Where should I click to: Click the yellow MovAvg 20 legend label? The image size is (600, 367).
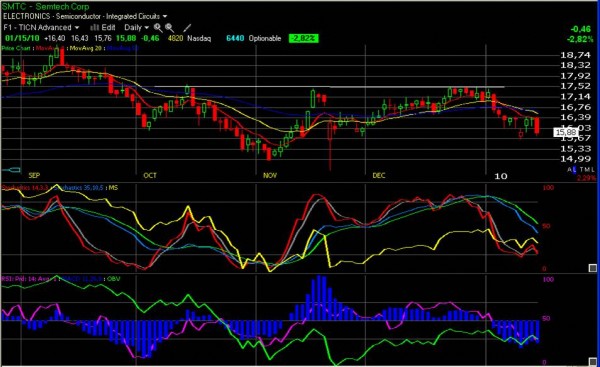pos(86,48)
